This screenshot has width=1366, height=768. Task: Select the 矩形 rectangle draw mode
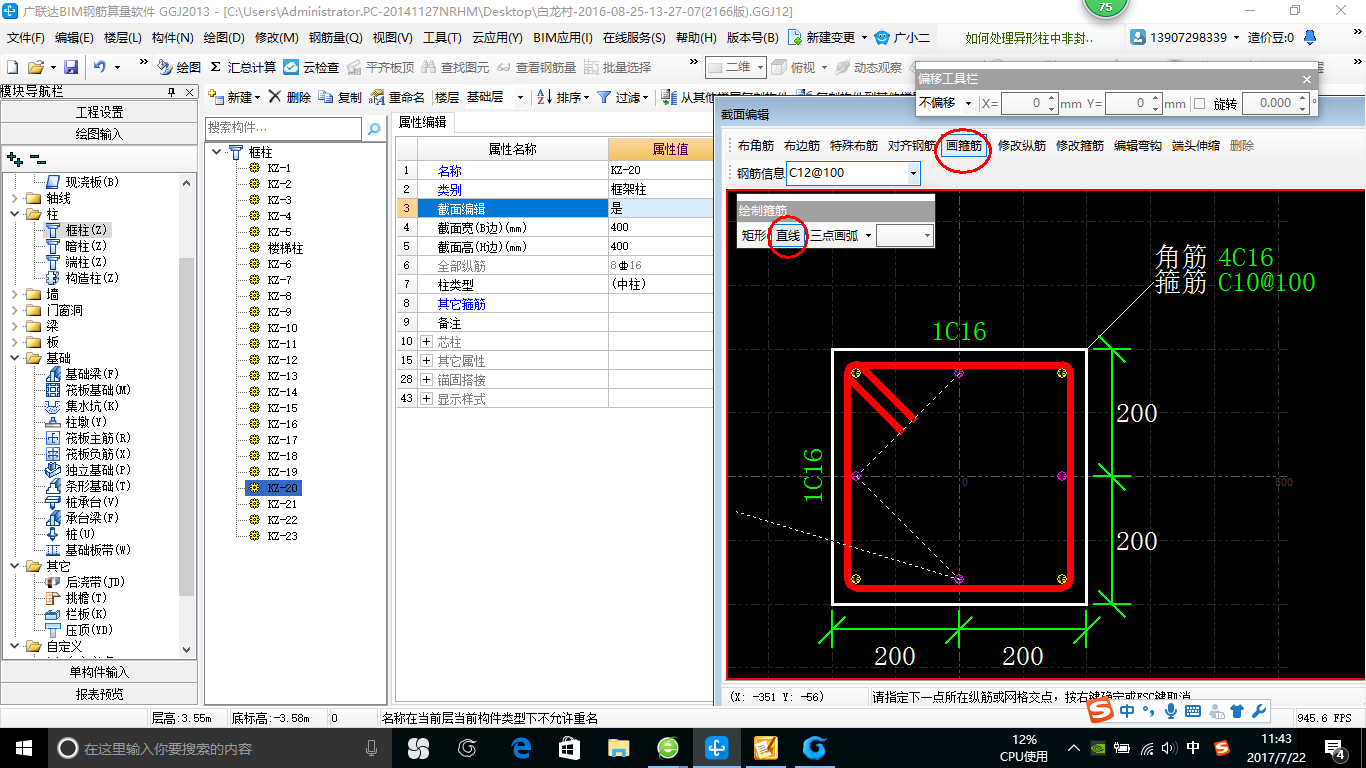click(754, 236)
